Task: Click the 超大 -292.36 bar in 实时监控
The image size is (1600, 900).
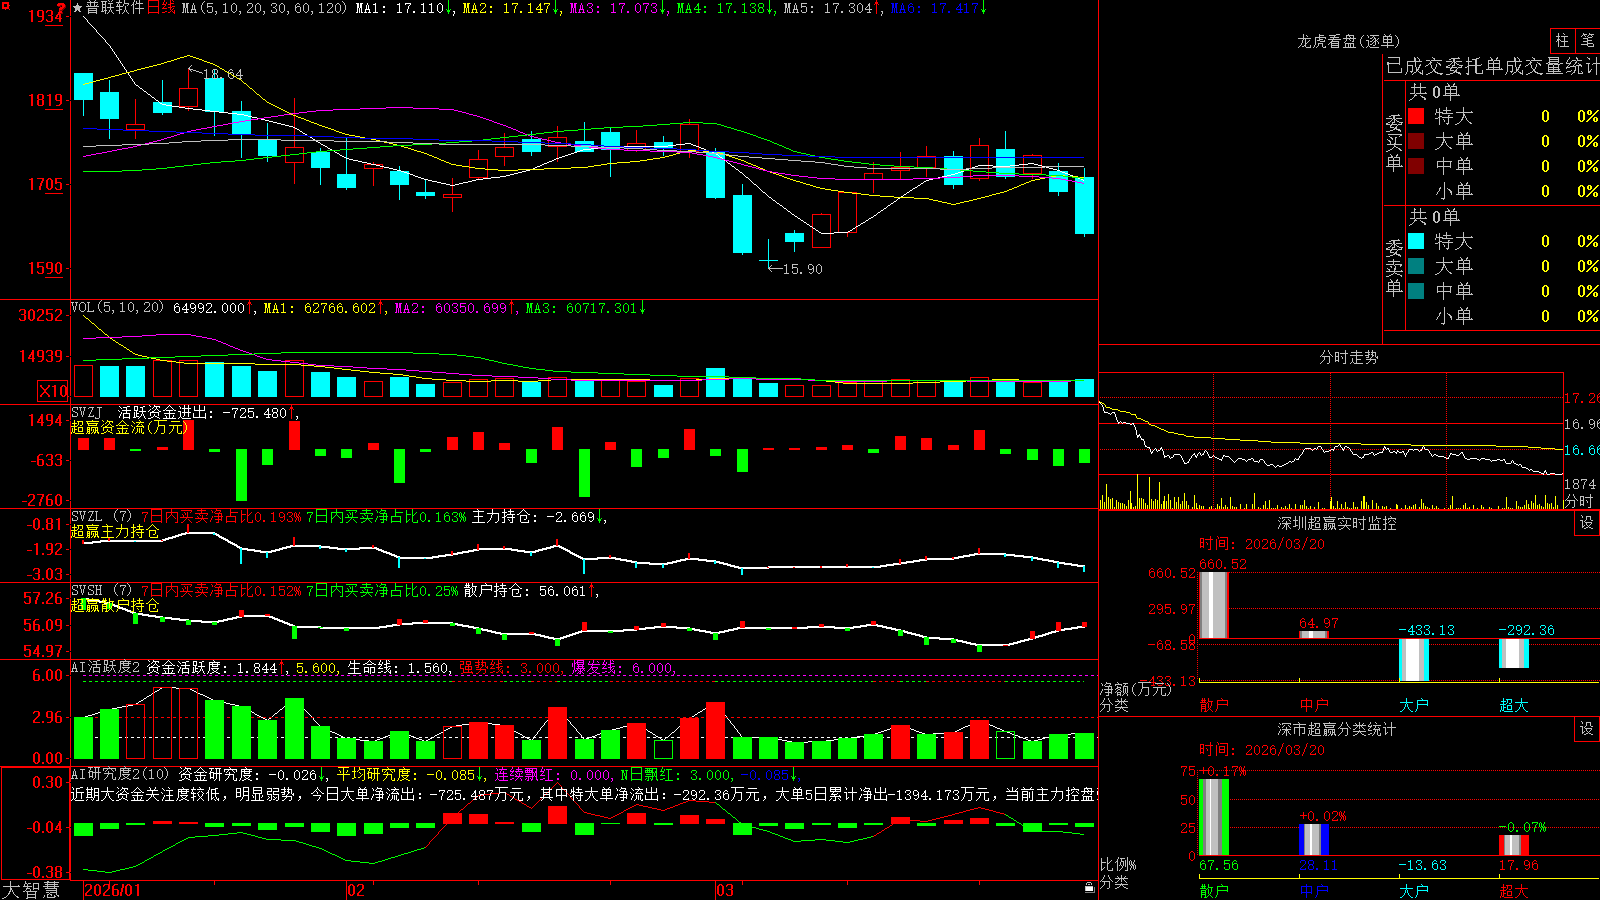Action: tap(1513, 654)
